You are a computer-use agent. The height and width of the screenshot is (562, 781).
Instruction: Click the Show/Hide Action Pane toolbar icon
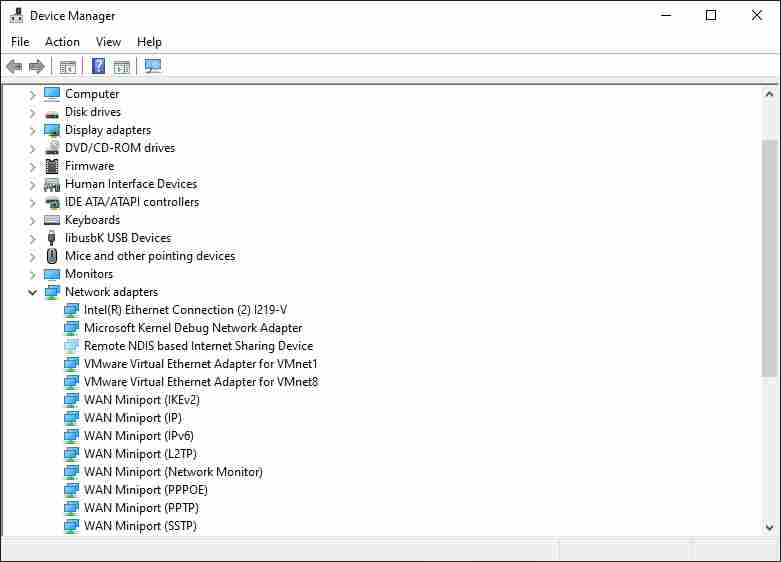(122, 67)
